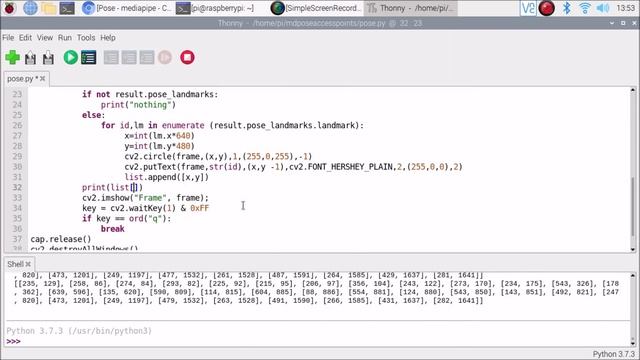Click 'if not result.pose_landmarks:' on line 23

click(x=150, y=94)
